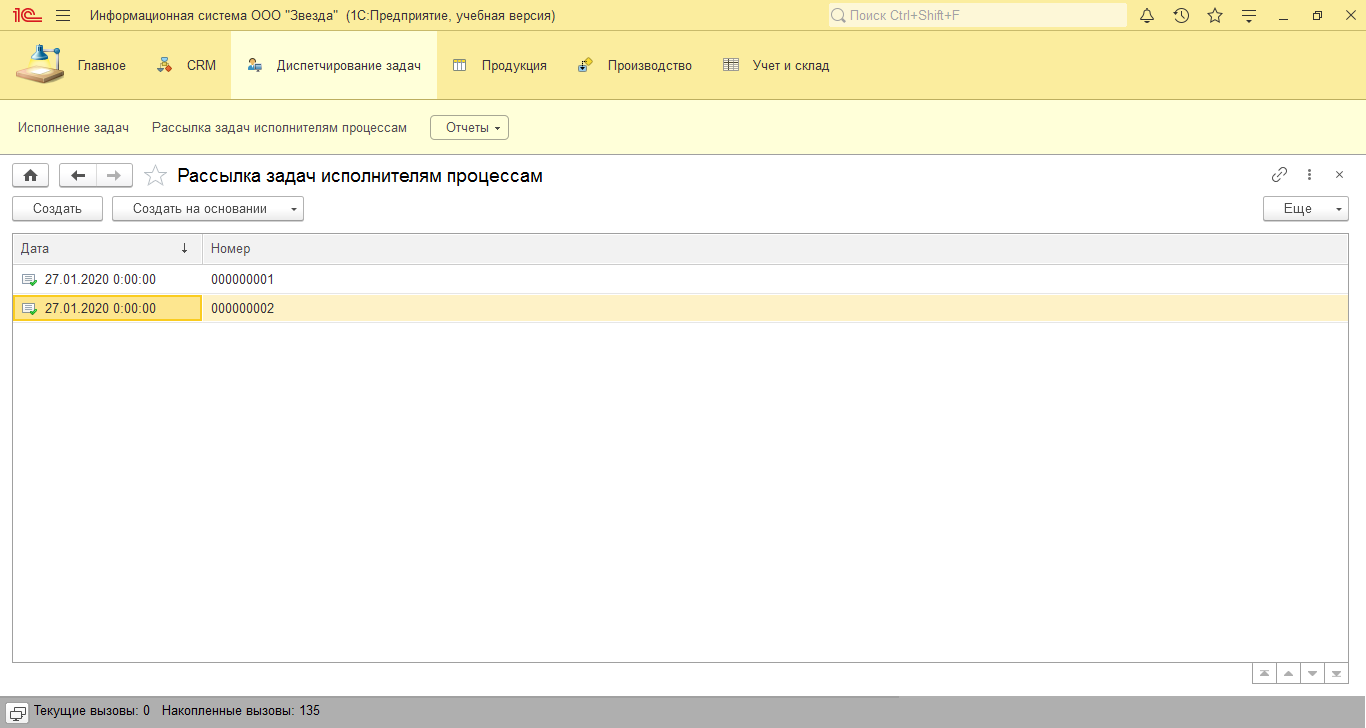Go back with left arrow button

pyautogui.click(x=78, y=176)
